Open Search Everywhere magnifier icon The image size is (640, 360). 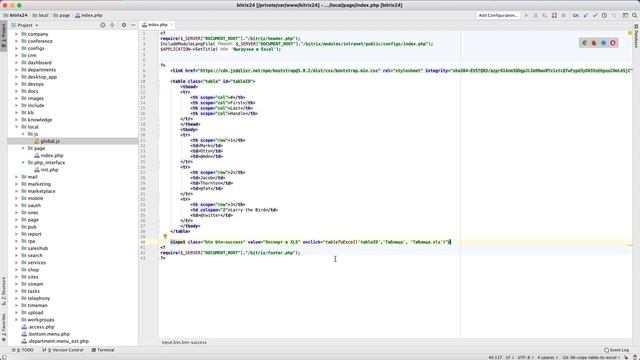tap(635, 15)
